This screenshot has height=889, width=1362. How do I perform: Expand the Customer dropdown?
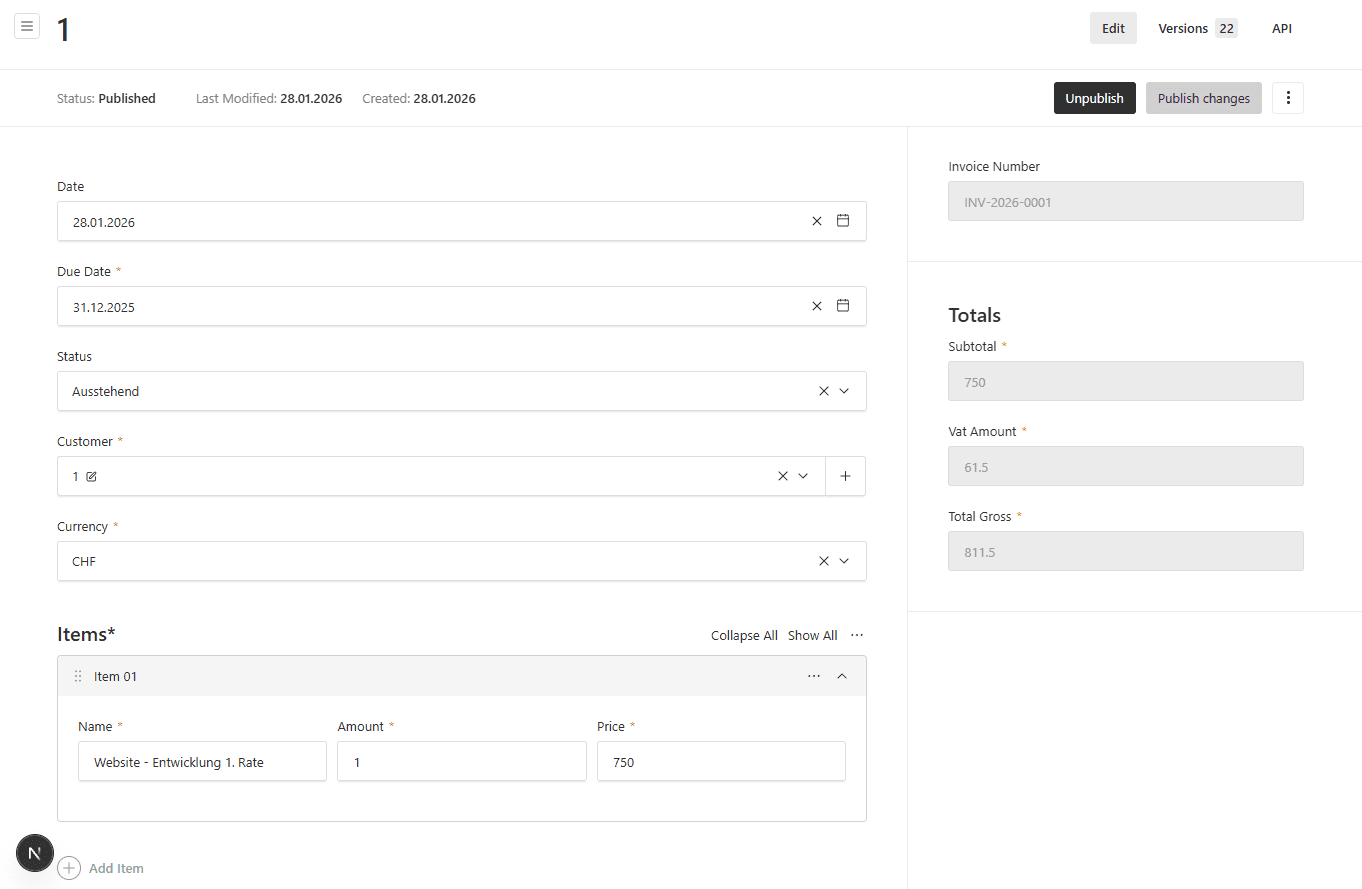point(802,476)
